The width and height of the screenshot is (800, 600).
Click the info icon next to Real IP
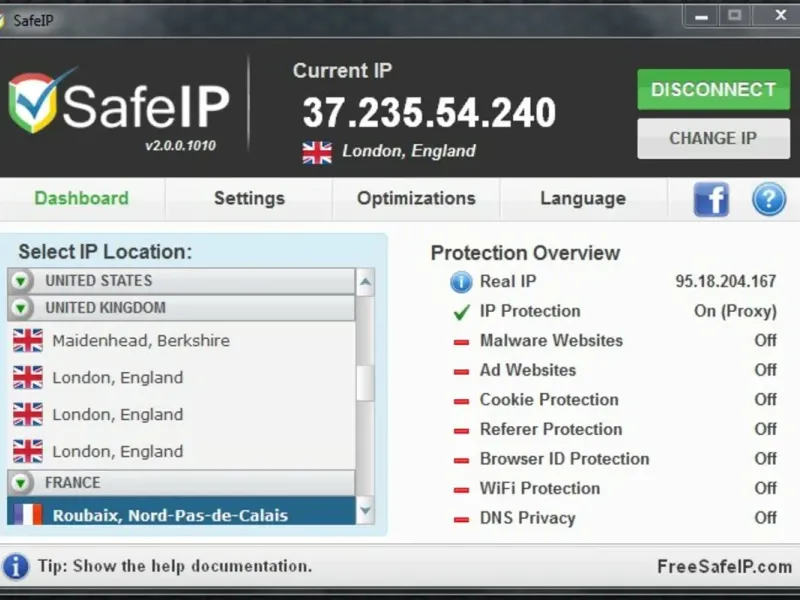[x=461, y=282]
